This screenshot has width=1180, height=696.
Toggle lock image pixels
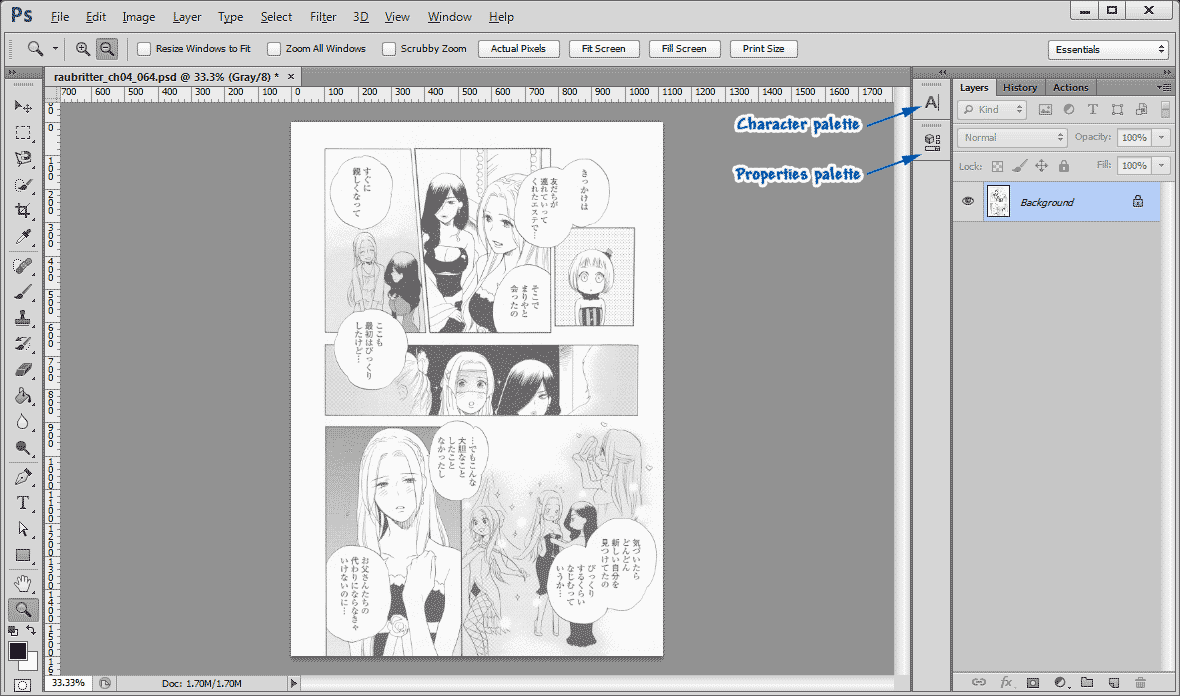[1020, 166]
